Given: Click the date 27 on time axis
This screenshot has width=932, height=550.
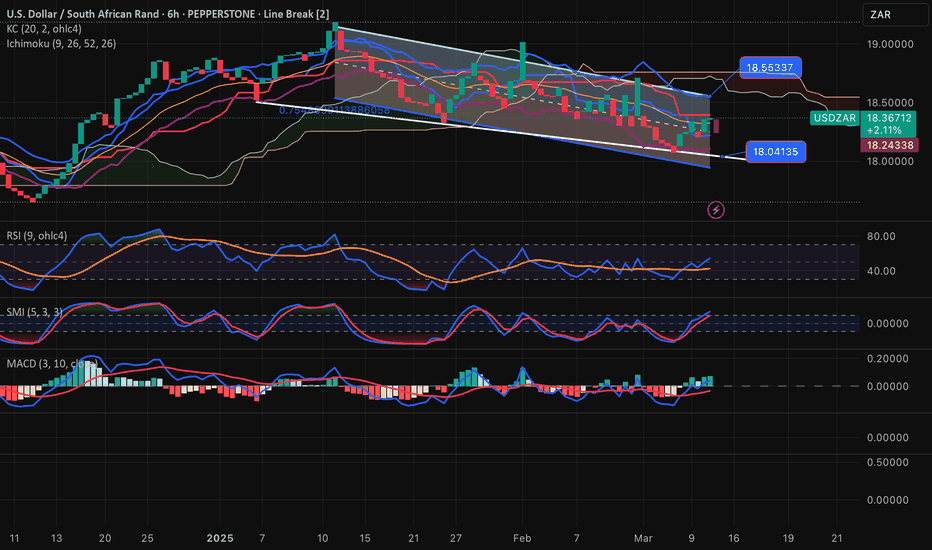Looking at the screenshot, I should click(455, 538).
